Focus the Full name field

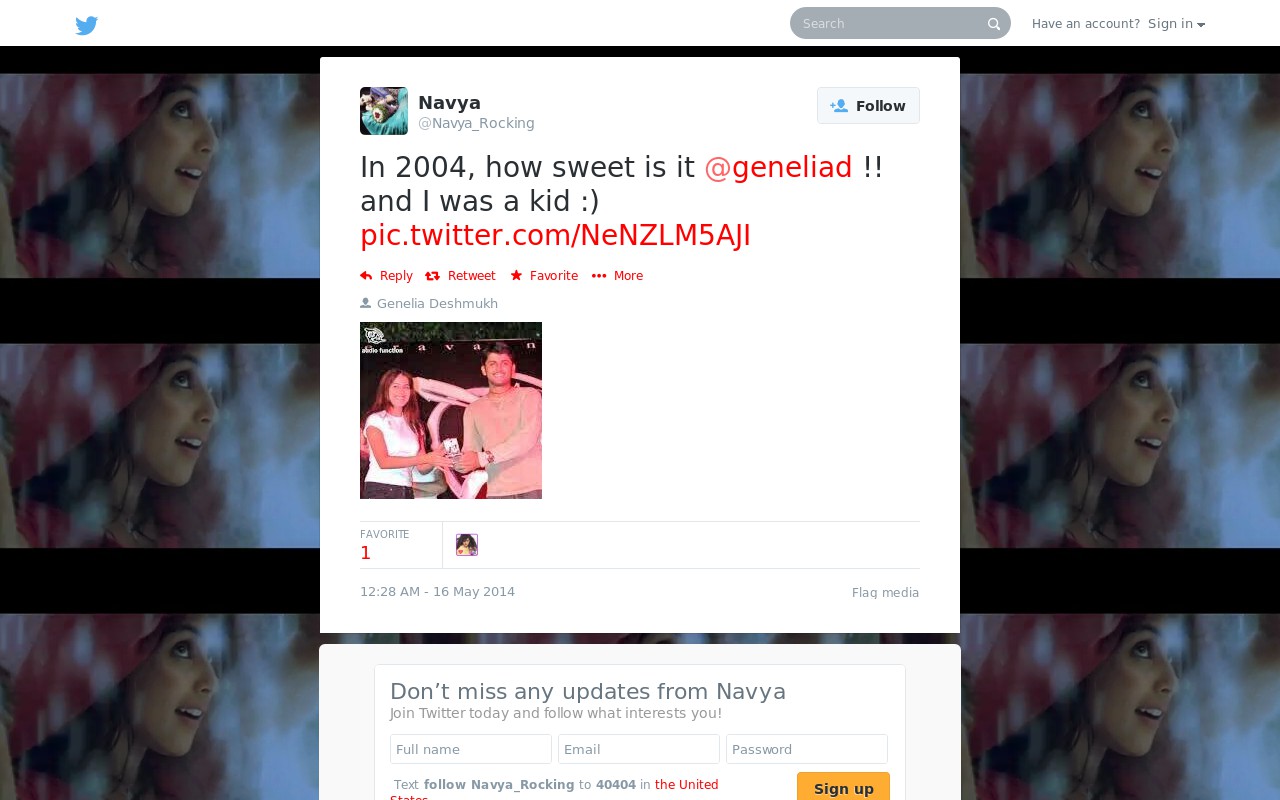click(x=471, y=749)
